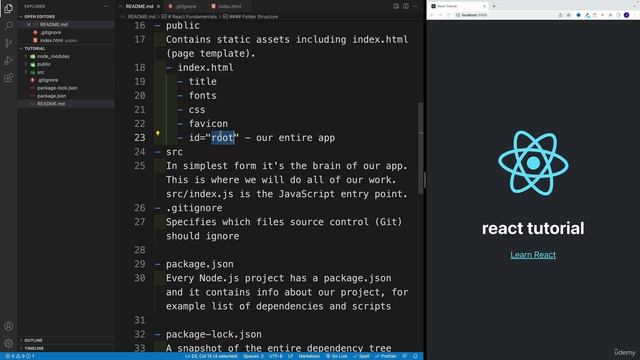The height and width of the screenshot is (360, 640).
Task: Open the Search view in activity bar
Action: pos(8,26)
